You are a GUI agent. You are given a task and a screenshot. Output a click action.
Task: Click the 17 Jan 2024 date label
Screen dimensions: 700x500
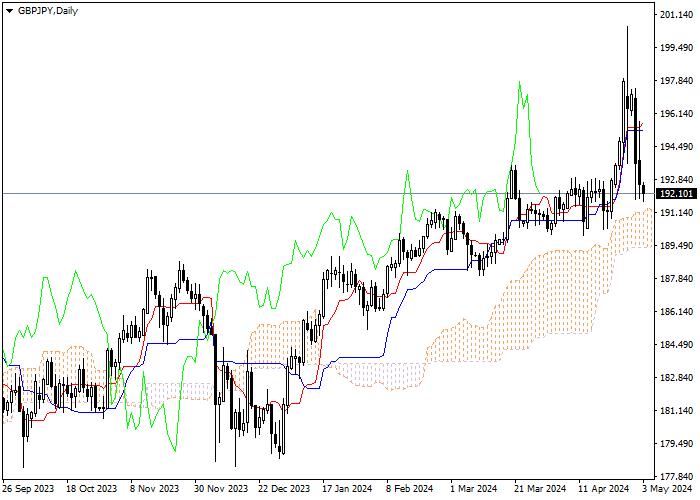click(x=347, y=489)
